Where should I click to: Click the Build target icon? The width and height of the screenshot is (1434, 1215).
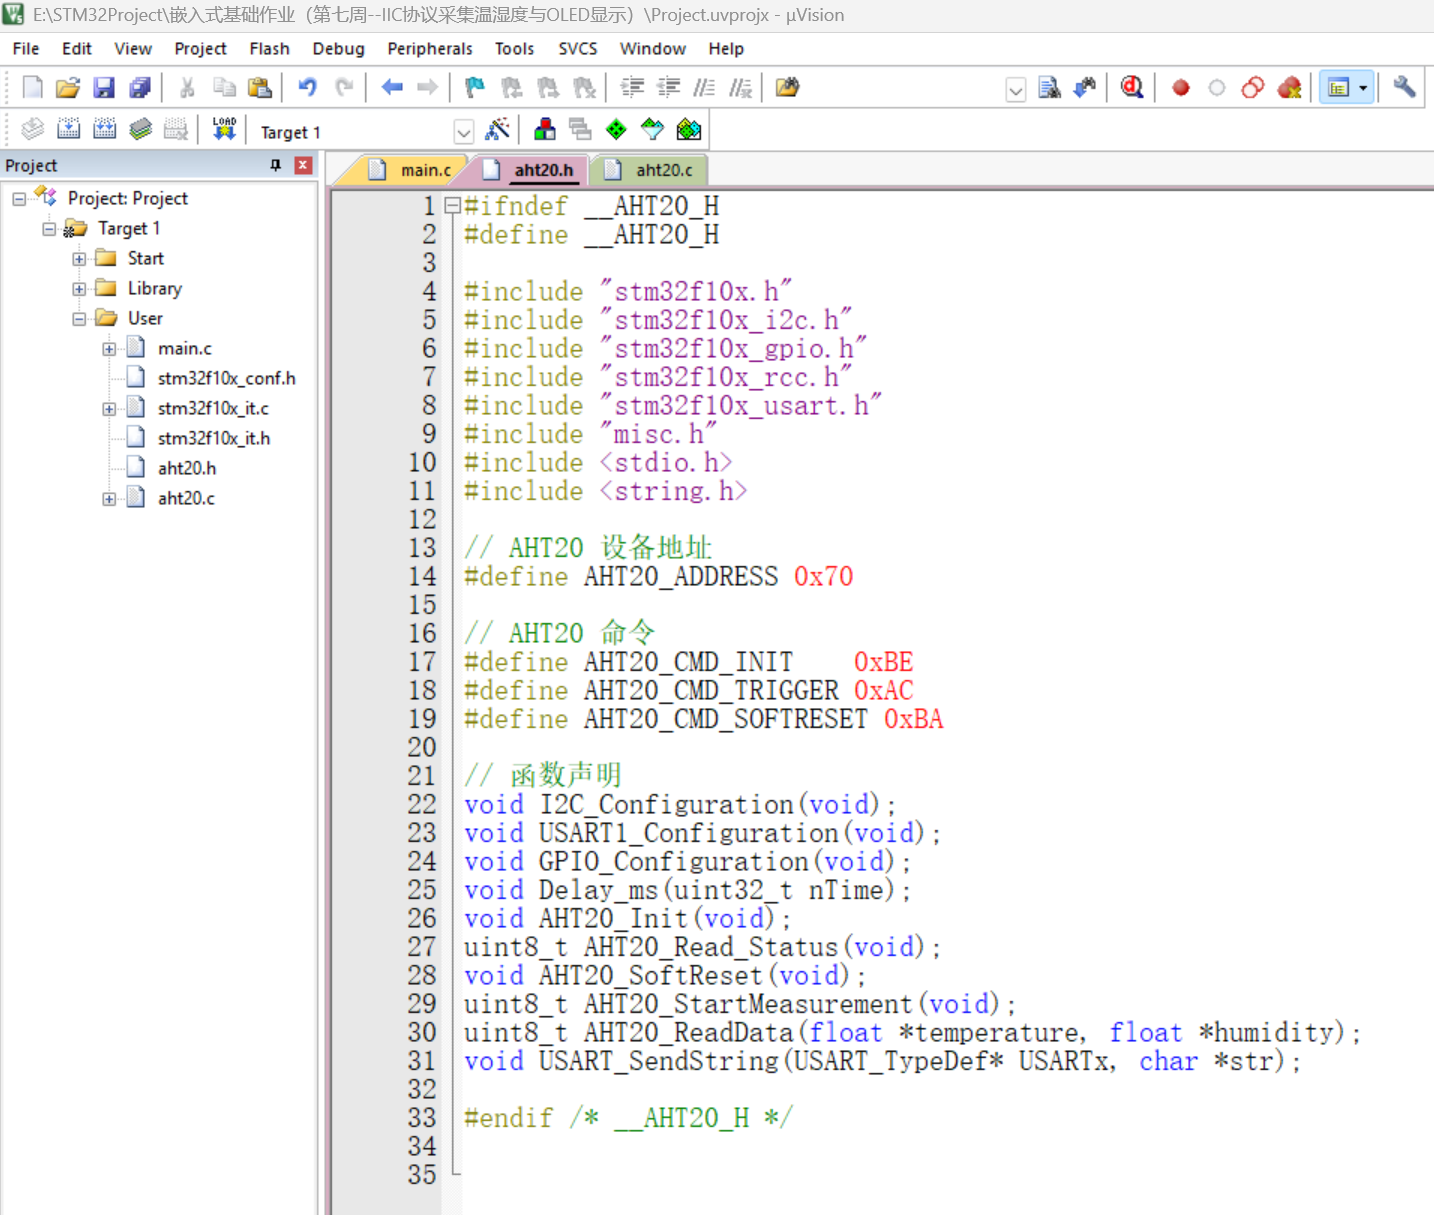pyautogui.click(x=68, y=129)
